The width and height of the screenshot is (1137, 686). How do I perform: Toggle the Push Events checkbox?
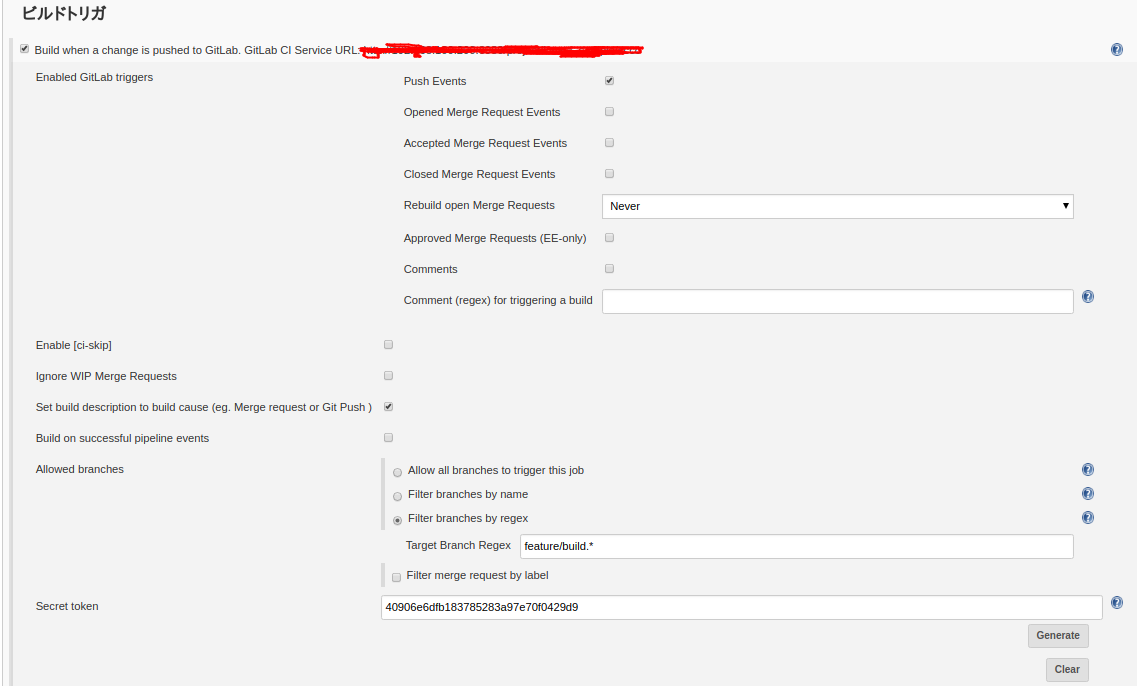point(609,80)
